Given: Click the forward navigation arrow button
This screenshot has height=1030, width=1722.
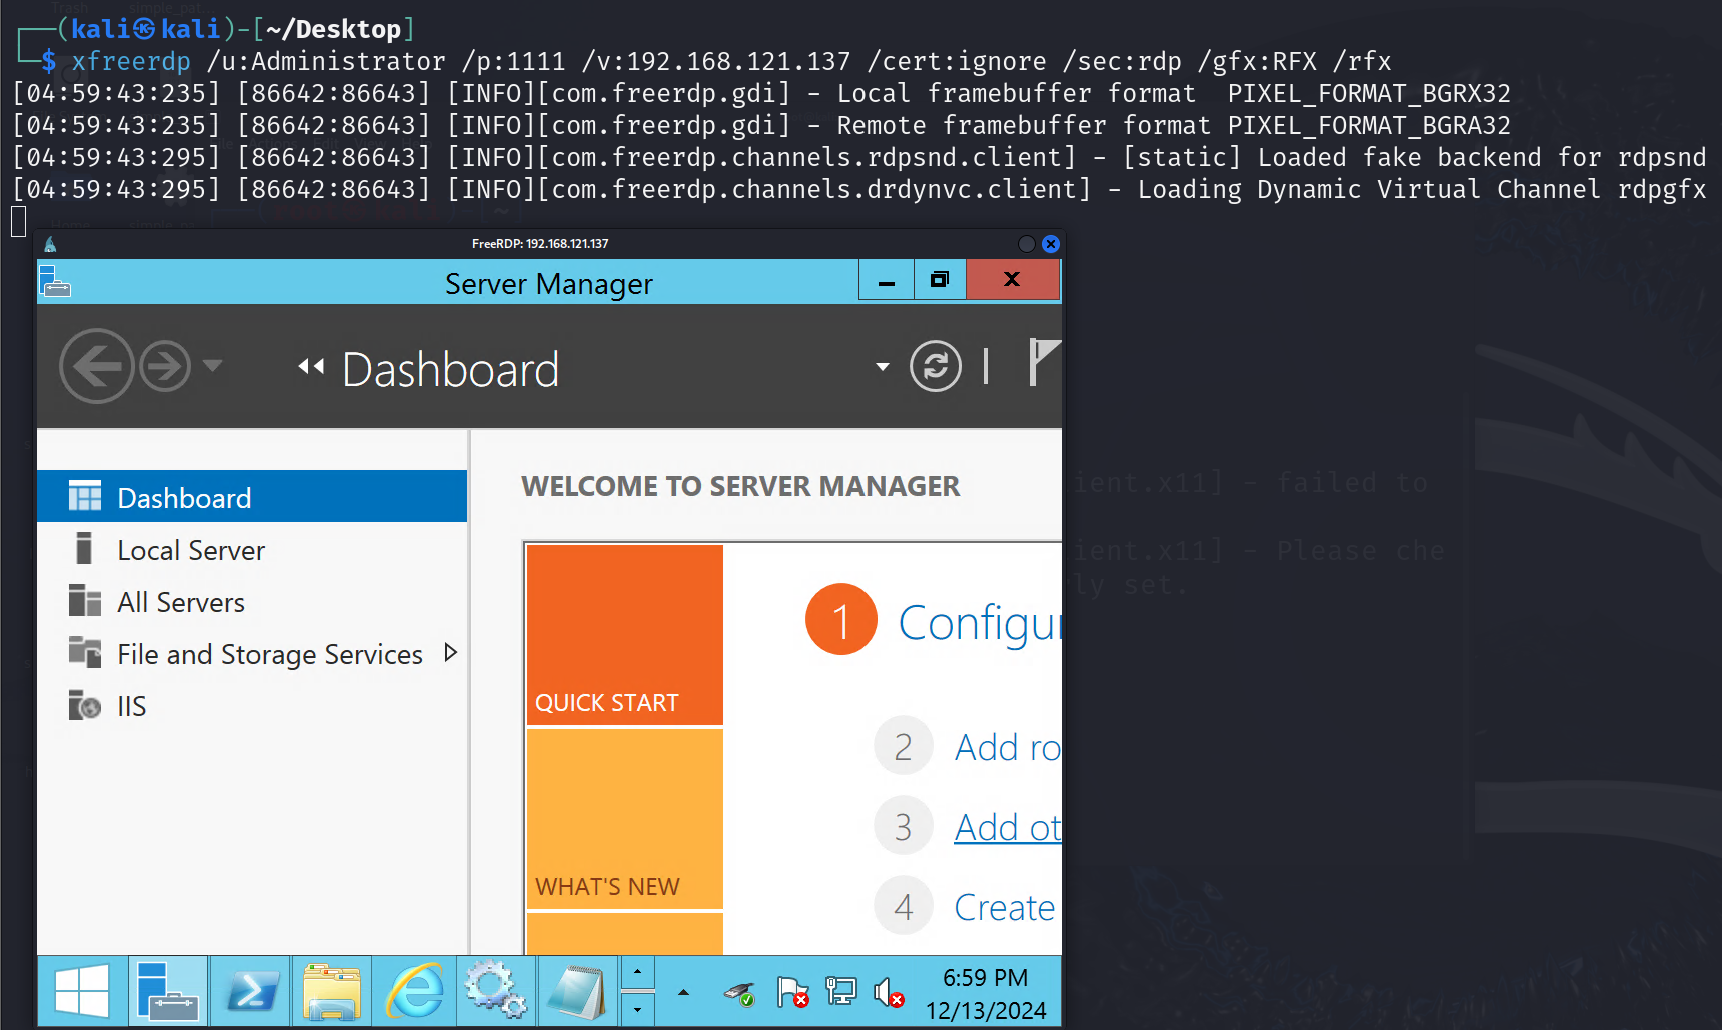Looking at the screenshot, I should (165, 366).
